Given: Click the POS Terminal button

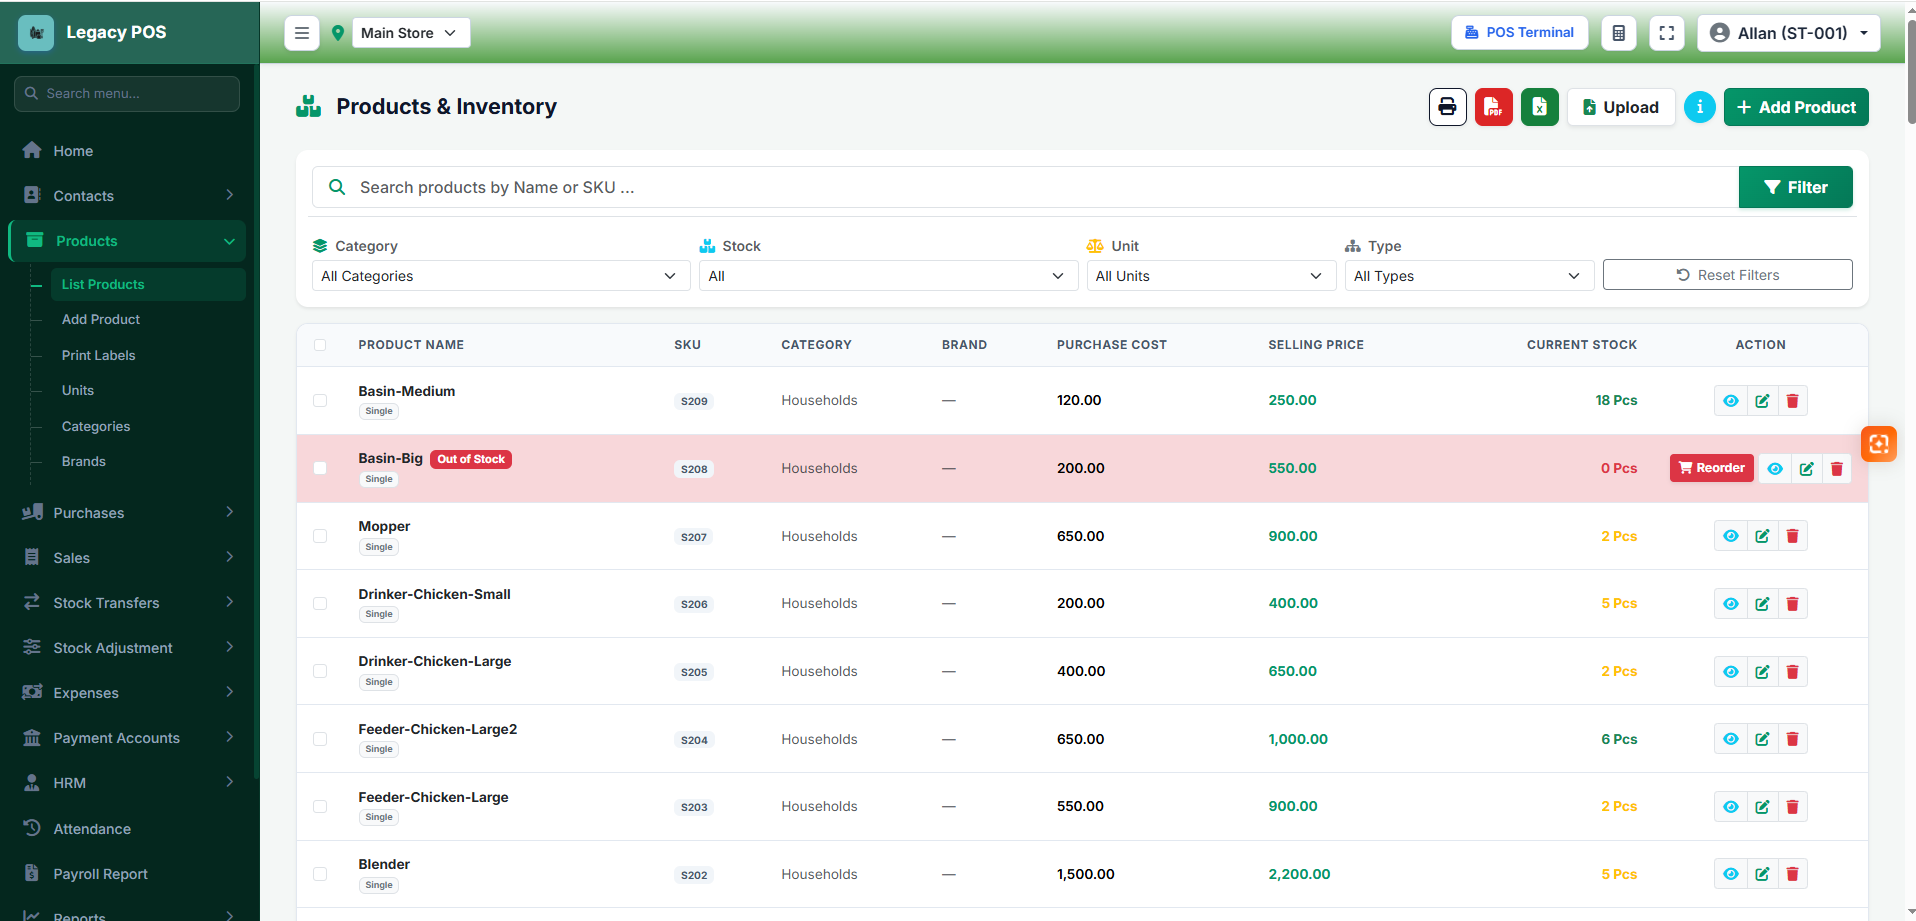Looking at the screenshot, I should pyautogui.click(x=1519, y=32).
